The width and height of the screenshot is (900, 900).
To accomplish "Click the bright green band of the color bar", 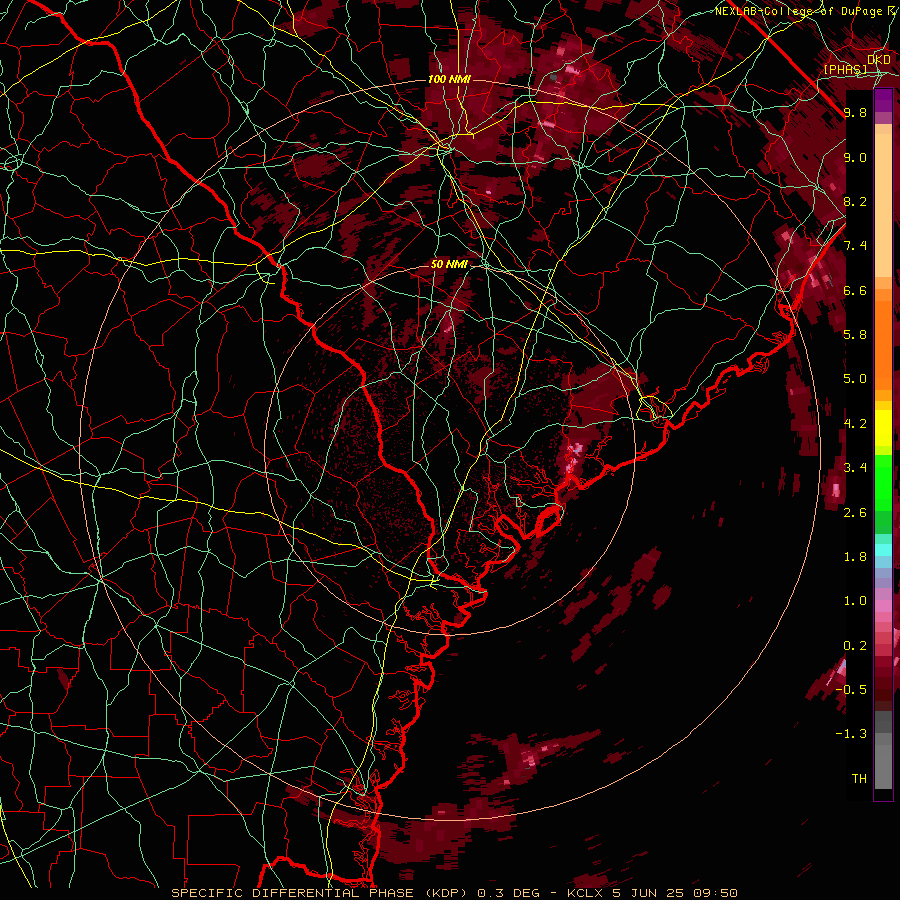I will 884,482.
